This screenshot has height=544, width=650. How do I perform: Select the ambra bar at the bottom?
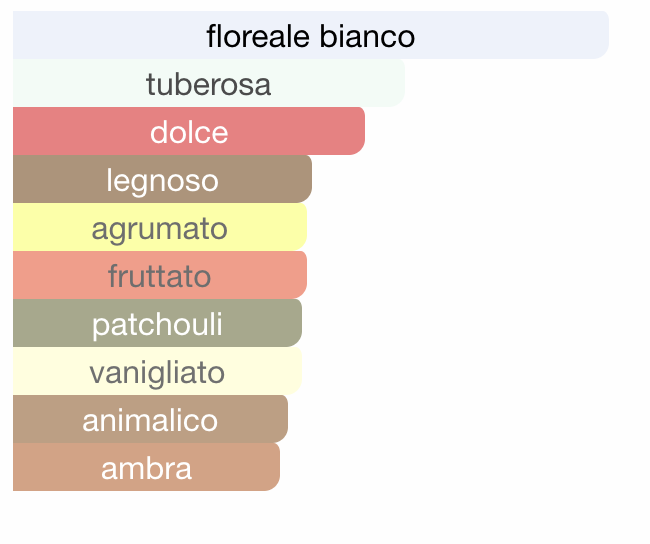pos(146,467)
